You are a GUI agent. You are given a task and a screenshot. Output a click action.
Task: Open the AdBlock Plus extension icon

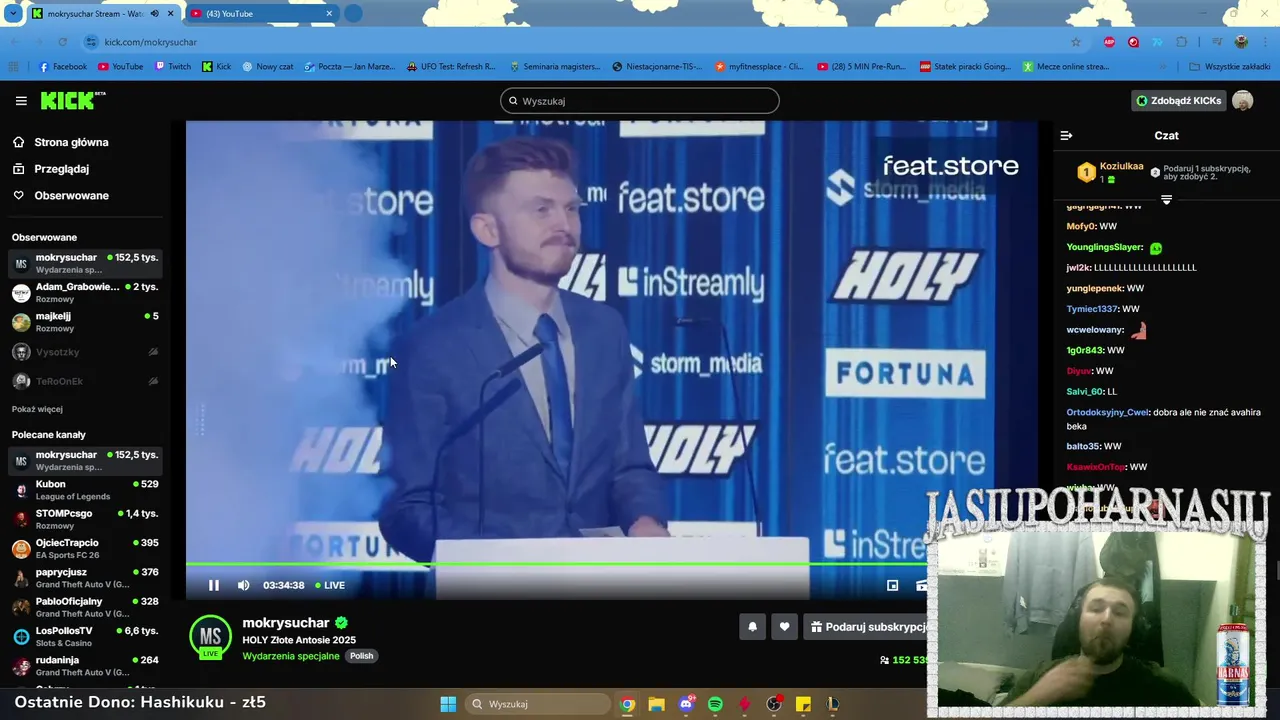point(1109,42)
